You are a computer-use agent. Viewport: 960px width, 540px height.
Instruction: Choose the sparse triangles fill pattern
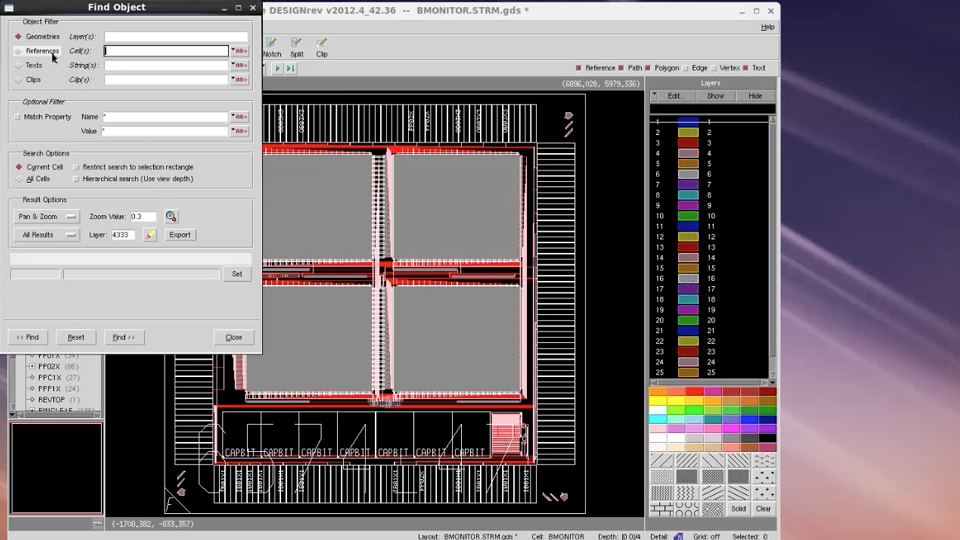coord(764,476)
